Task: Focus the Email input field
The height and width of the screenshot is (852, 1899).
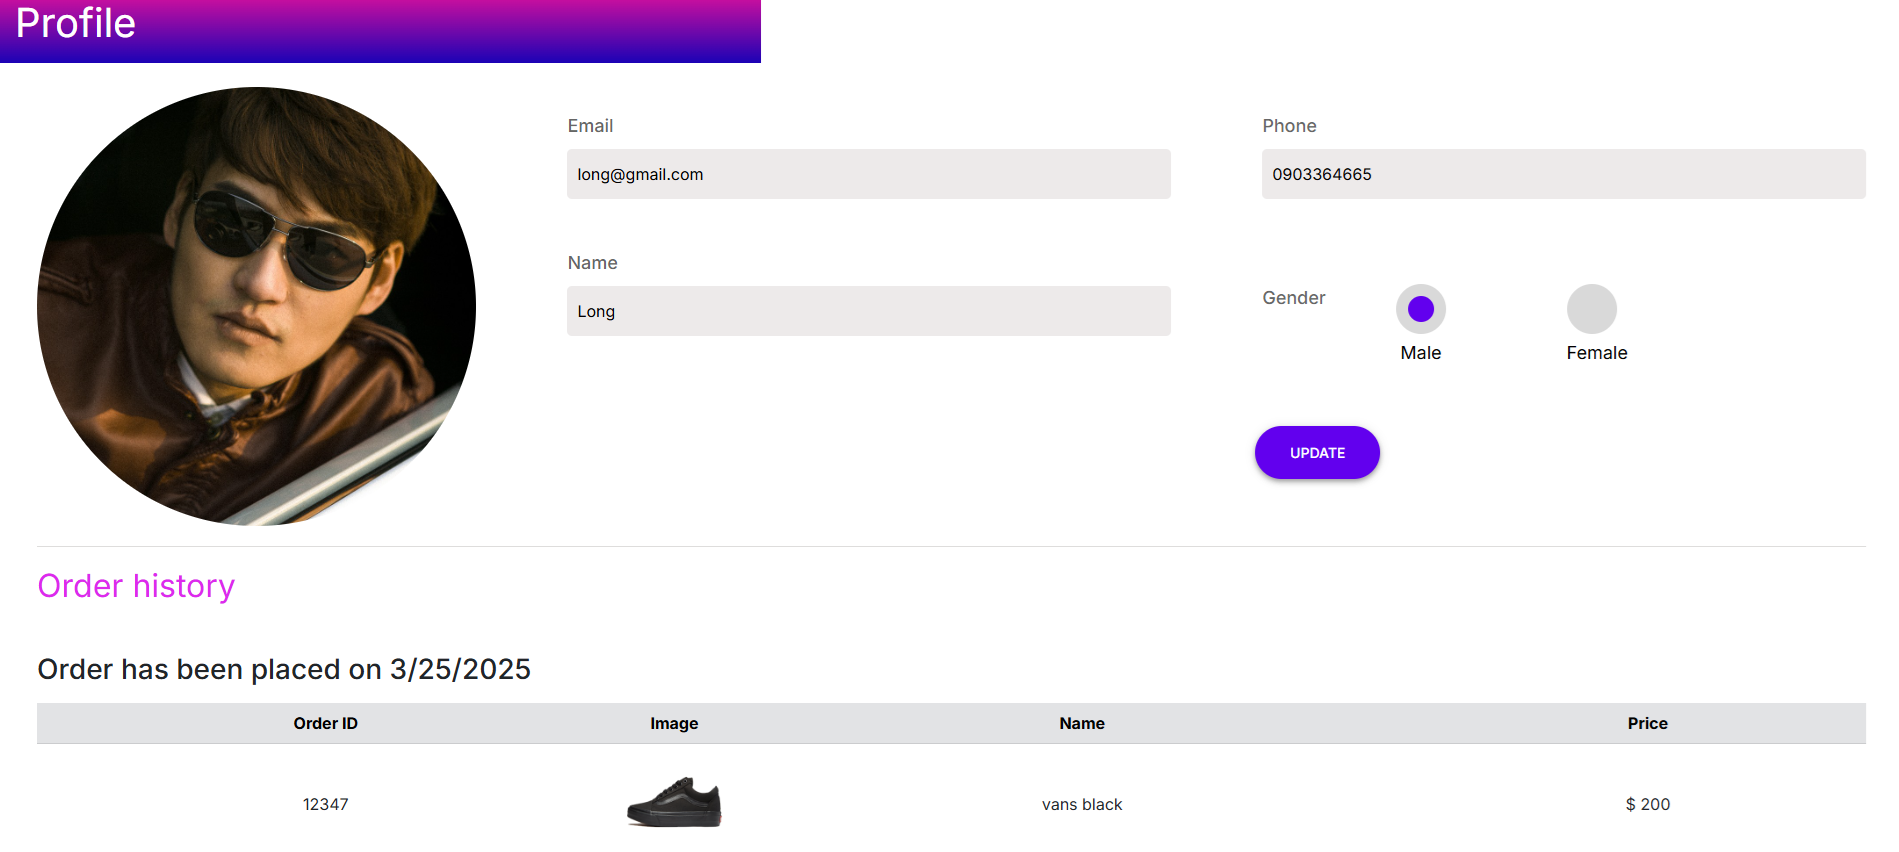Action: point(868,174)
